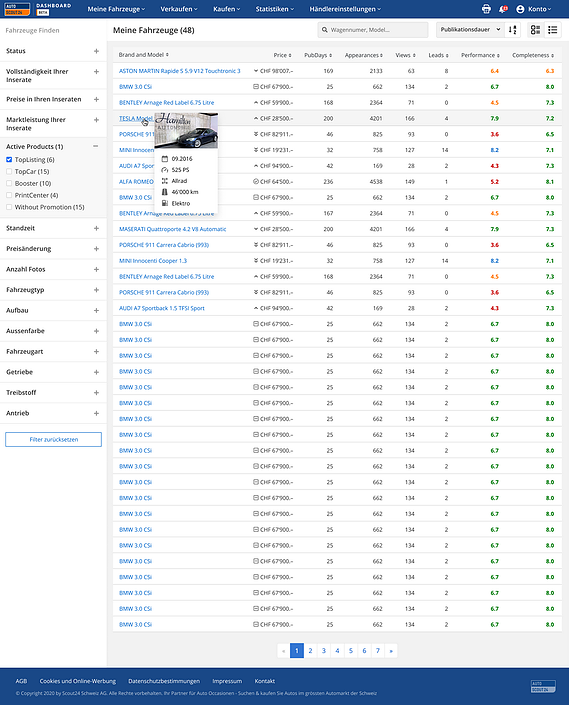The image size is (569, 705).
Task: Click the AutoScout24 footer logo
Action: click(543, 687)
